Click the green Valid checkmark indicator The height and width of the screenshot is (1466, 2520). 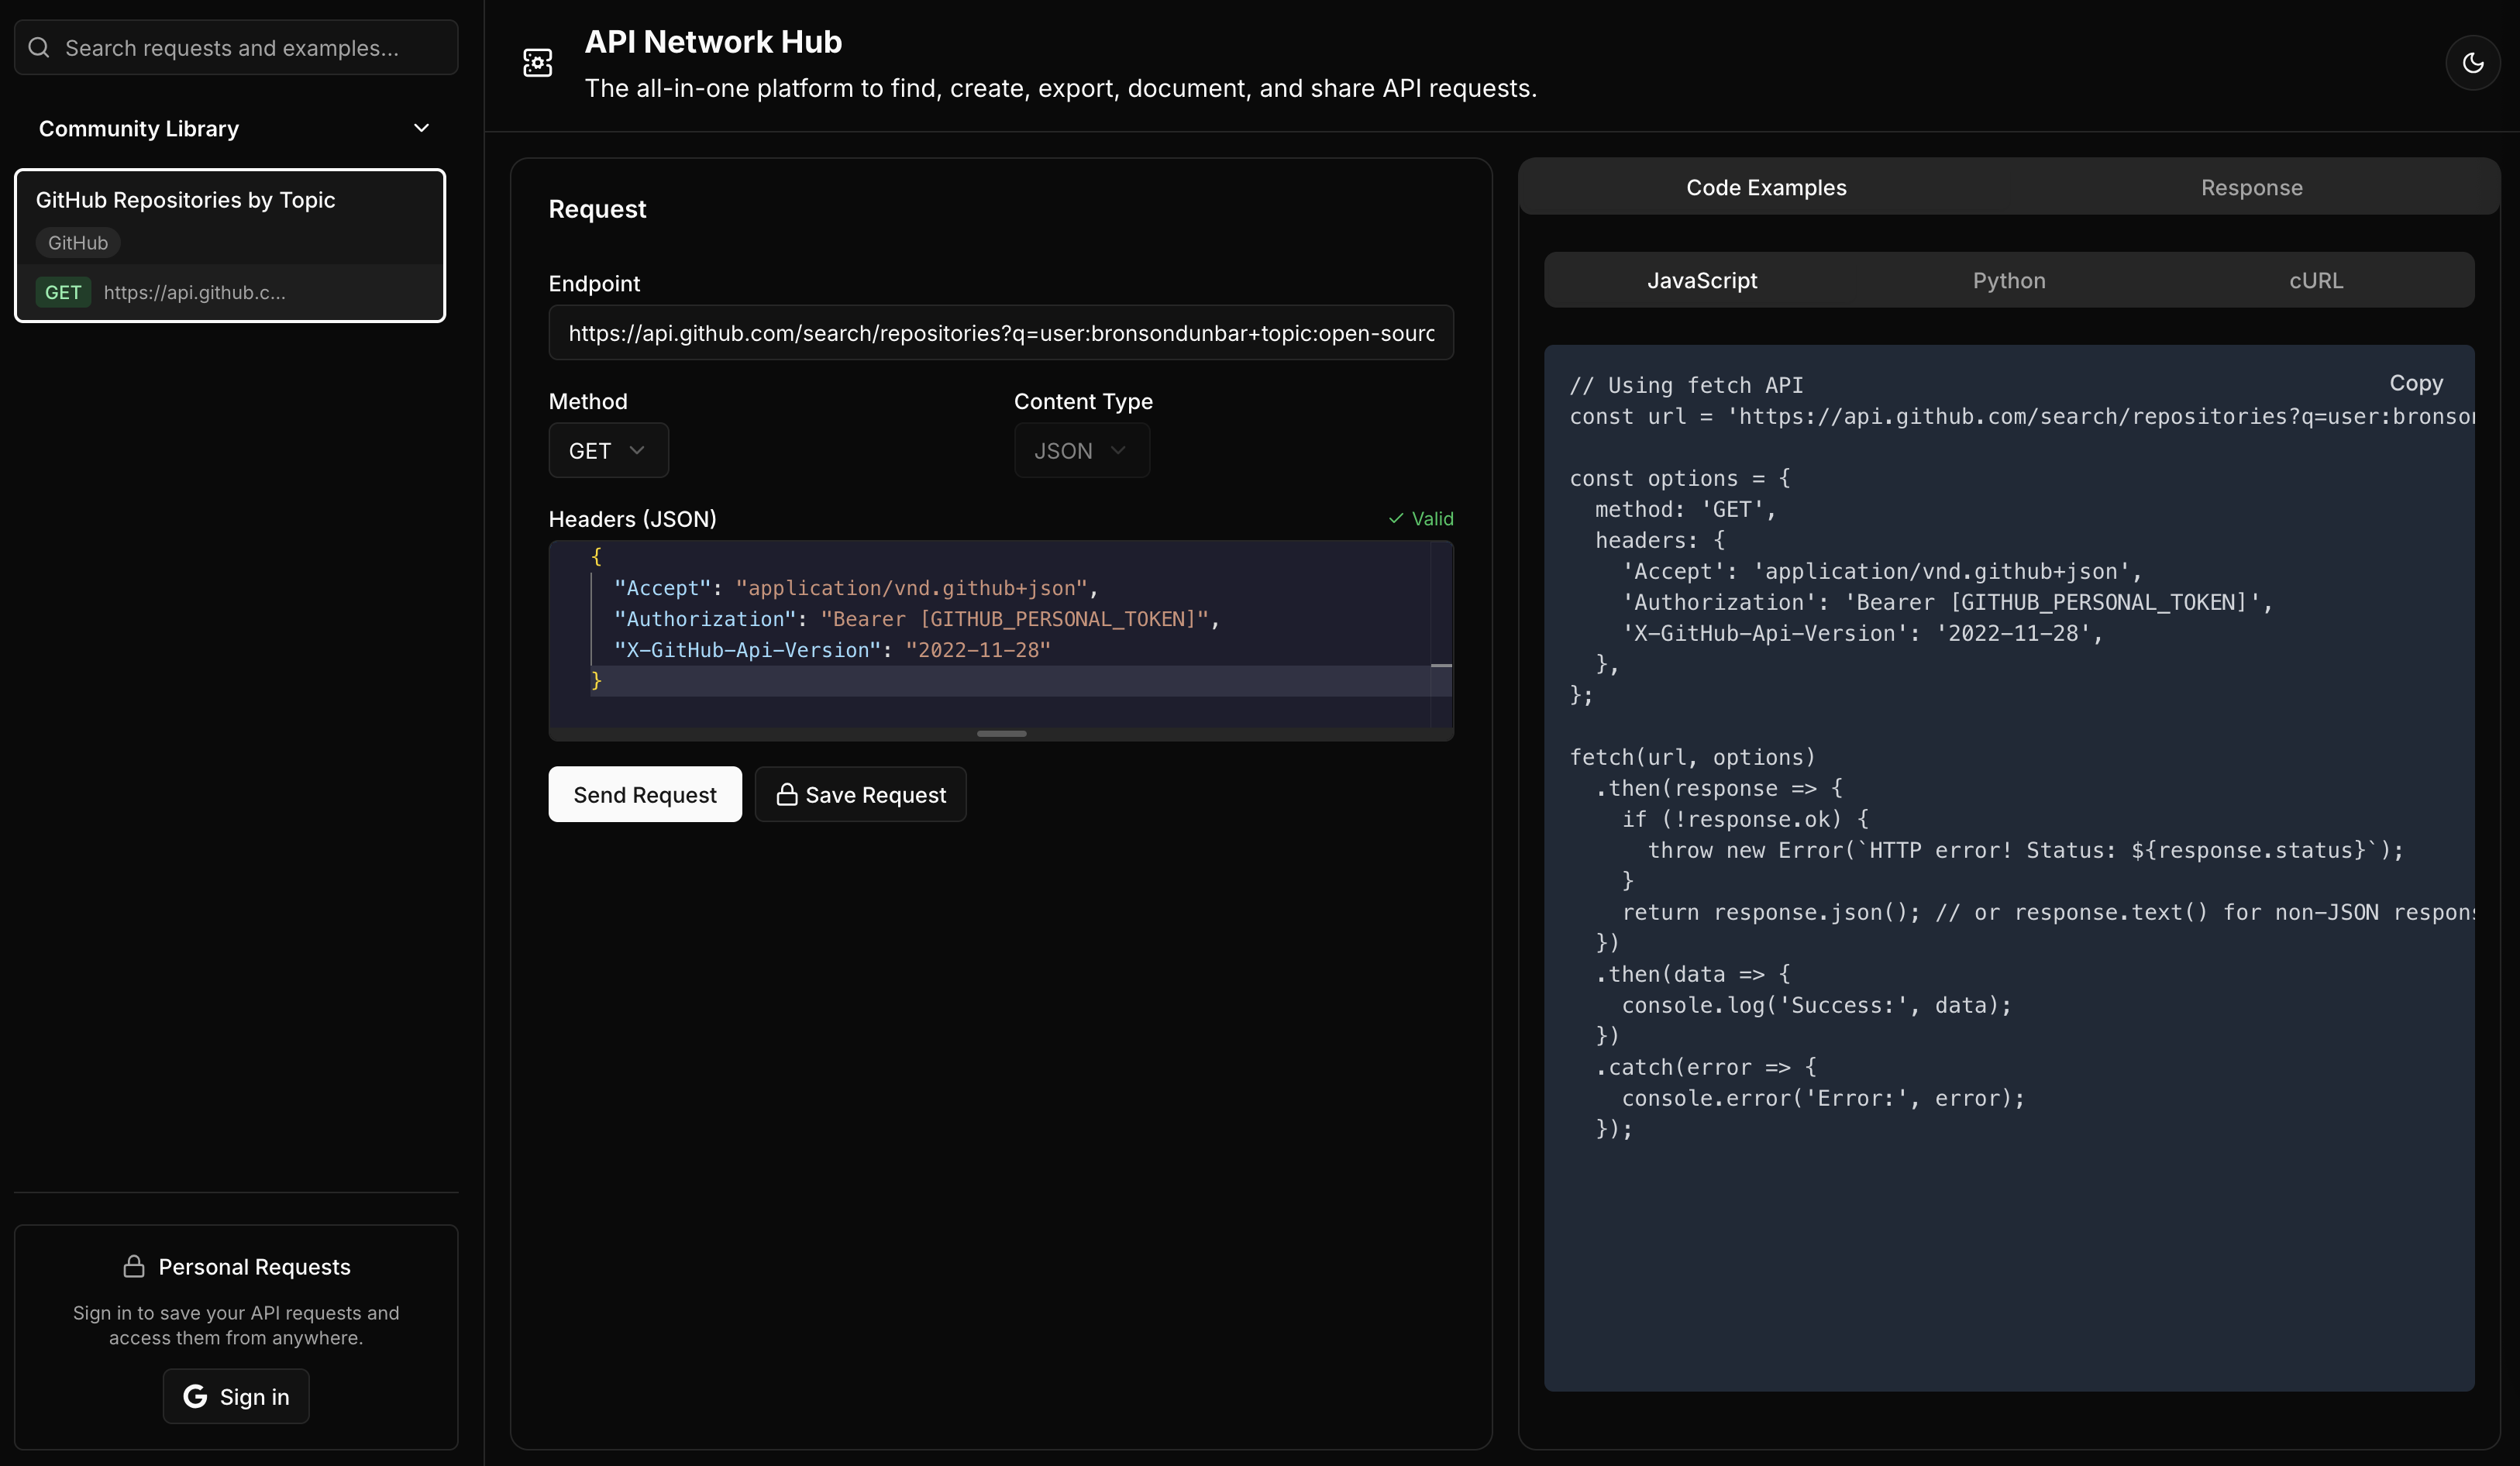pos(1397,518)
